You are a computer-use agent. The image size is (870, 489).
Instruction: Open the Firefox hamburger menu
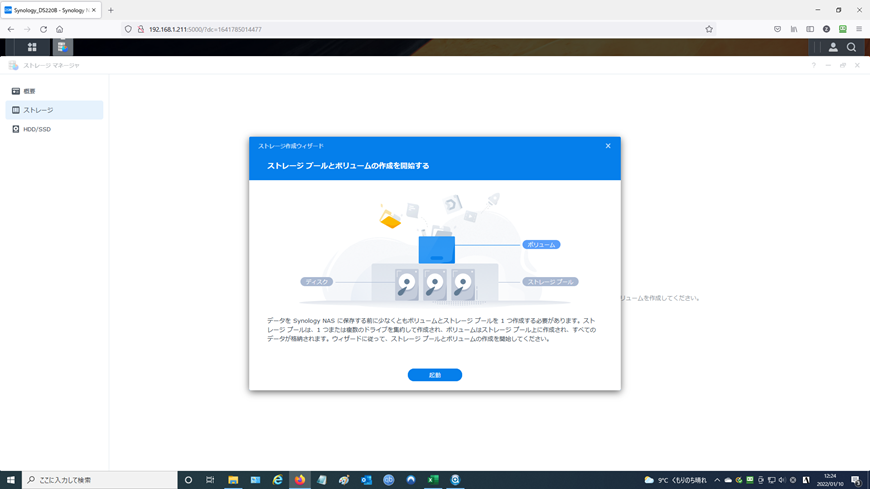859,29
